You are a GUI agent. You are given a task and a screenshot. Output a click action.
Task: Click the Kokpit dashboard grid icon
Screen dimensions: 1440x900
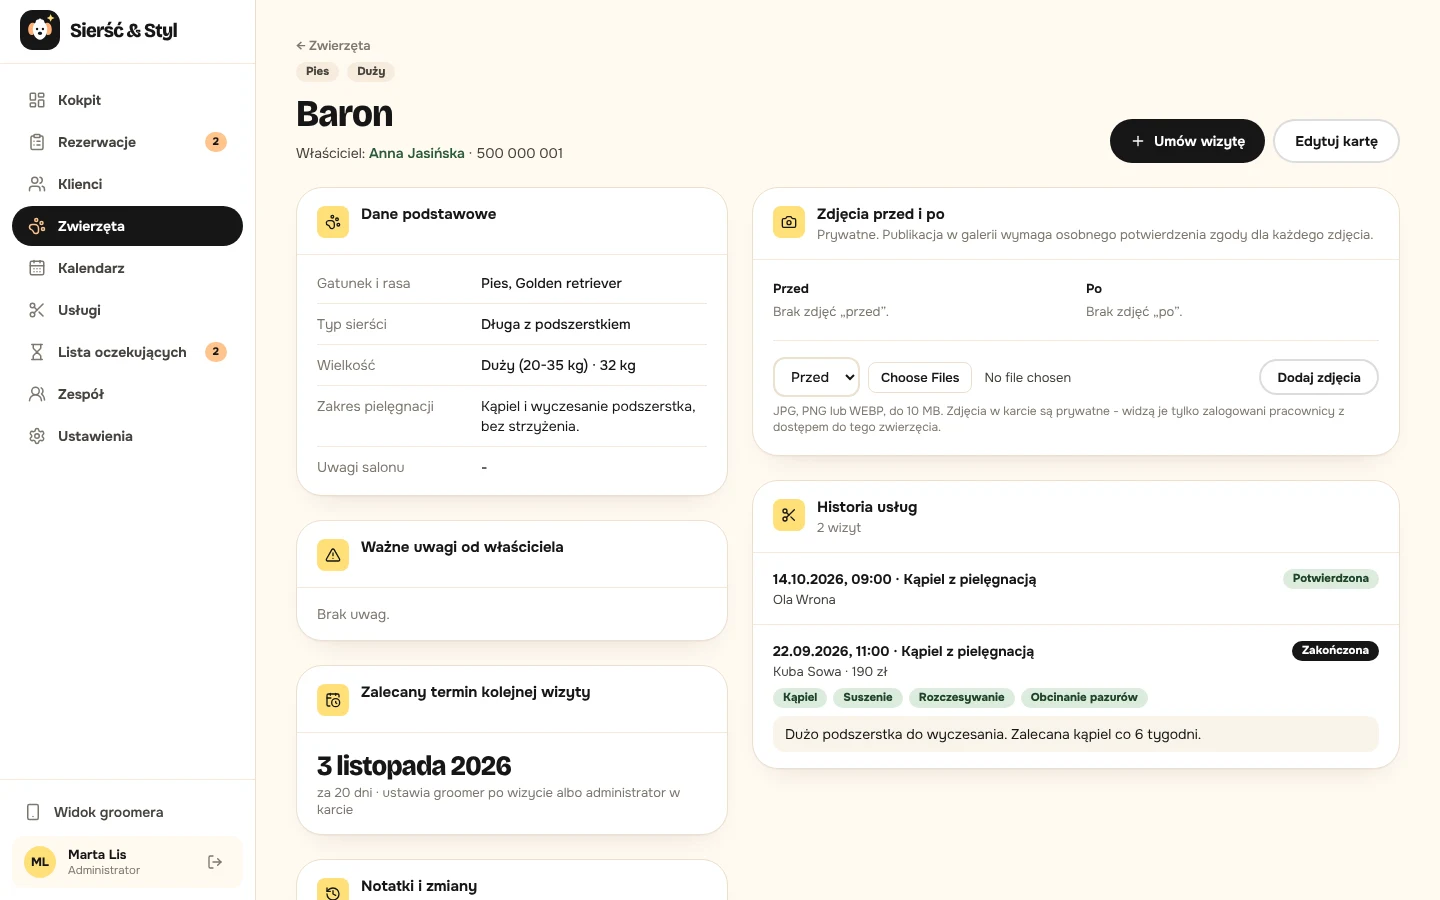pyautogui.click(x=37, y=100)
